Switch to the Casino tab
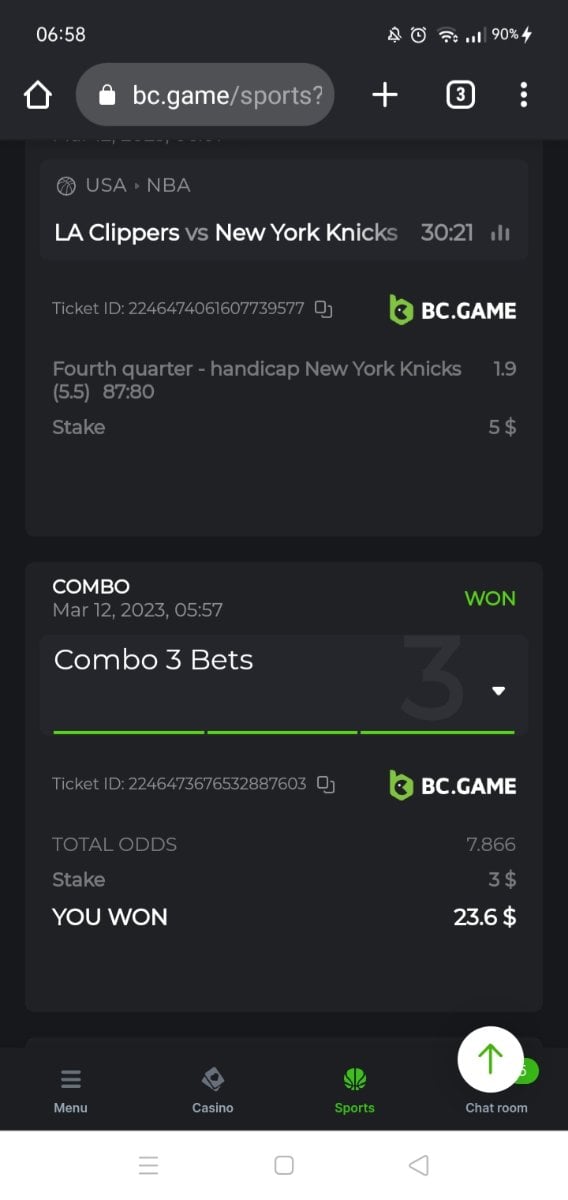 (x=213, y=1090)
